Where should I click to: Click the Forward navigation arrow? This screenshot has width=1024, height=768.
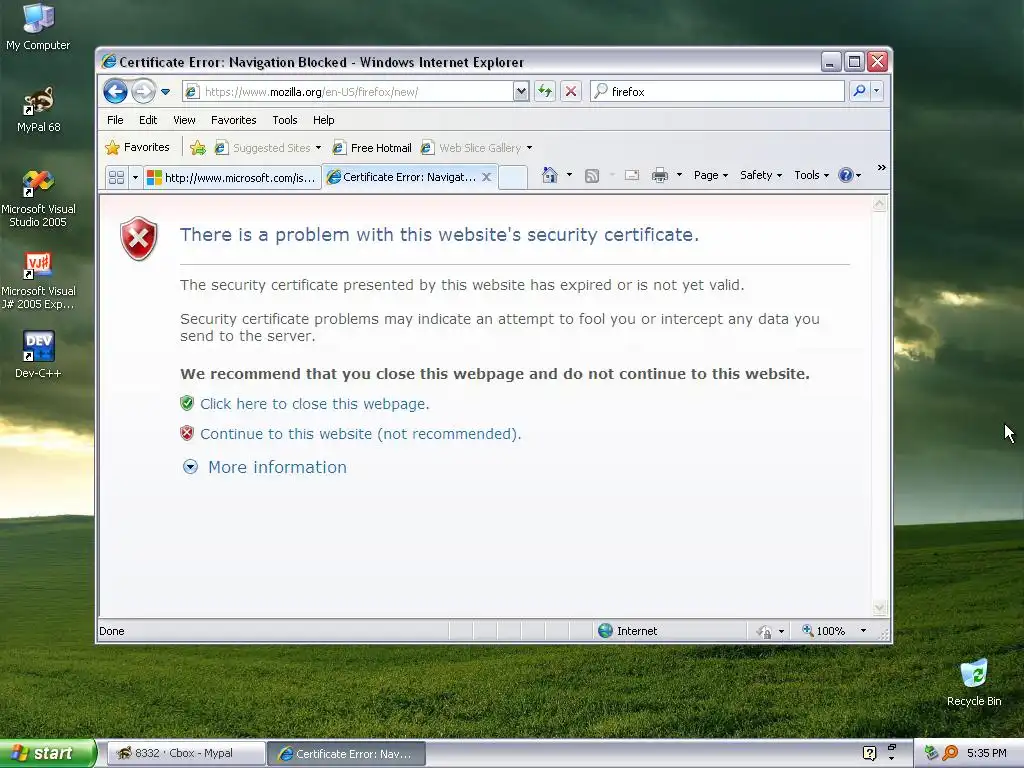click(x=143, y=91)
